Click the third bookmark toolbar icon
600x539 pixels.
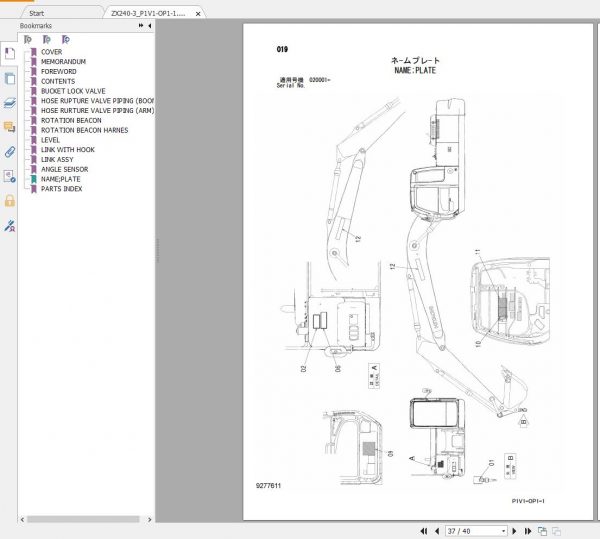pyautogui.click(x=66, y=39)
